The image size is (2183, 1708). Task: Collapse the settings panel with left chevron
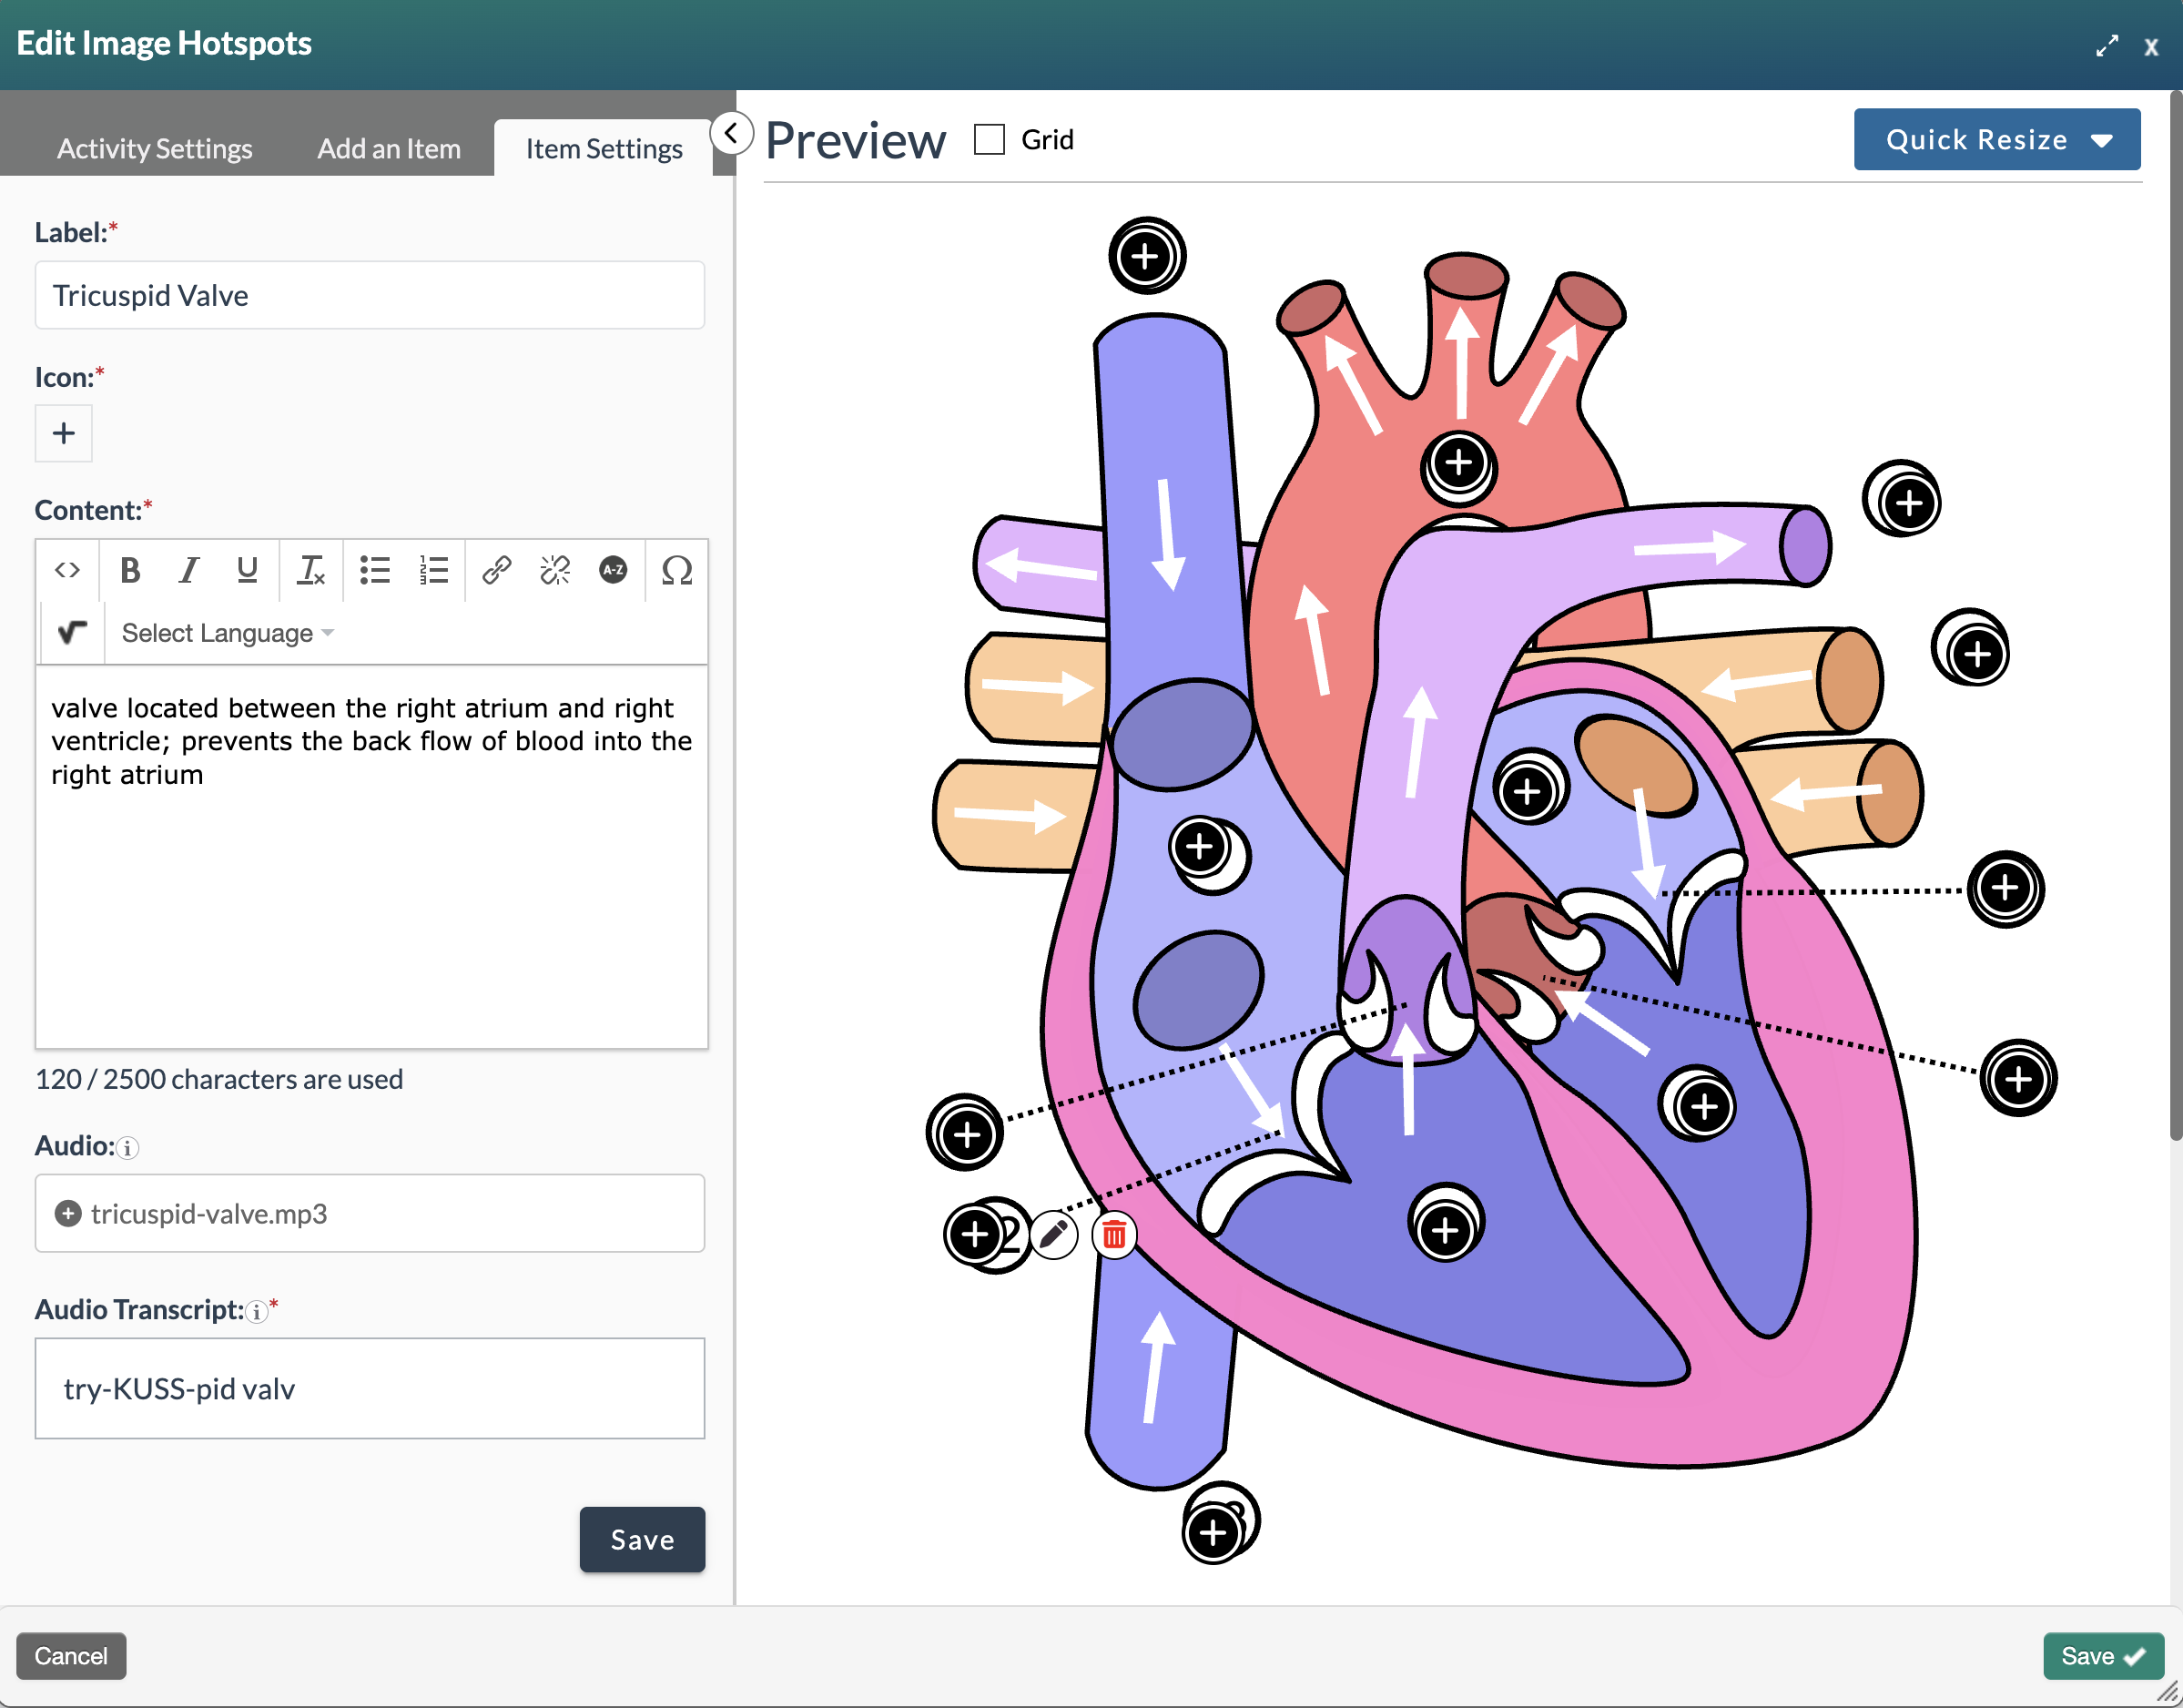pyautogui.click(x=732, y=132)
